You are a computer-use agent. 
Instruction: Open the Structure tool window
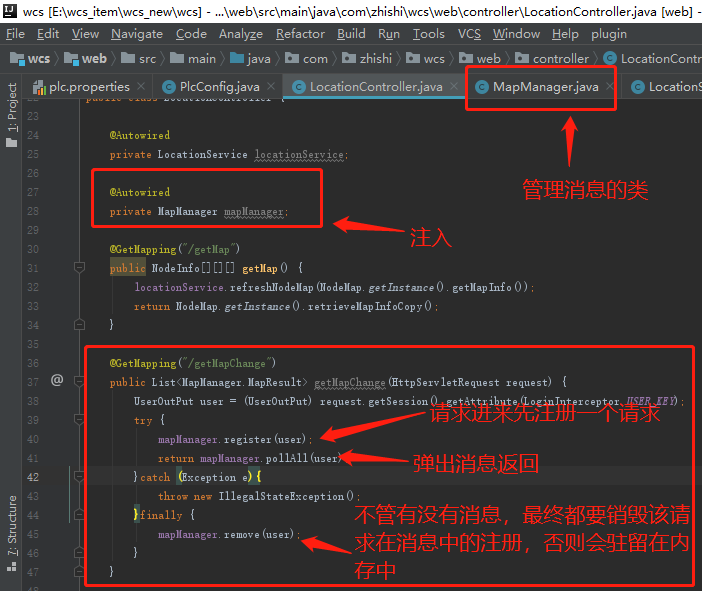12,534
